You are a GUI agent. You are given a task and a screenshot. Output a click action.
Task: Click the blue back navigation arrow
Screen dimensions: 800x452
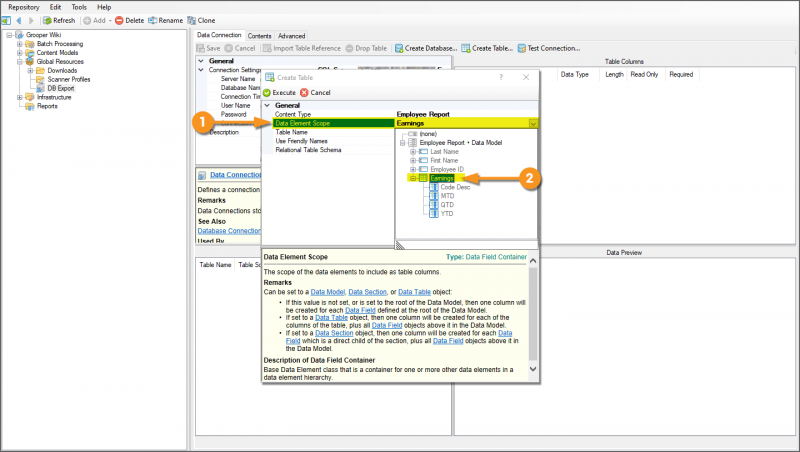17,20
